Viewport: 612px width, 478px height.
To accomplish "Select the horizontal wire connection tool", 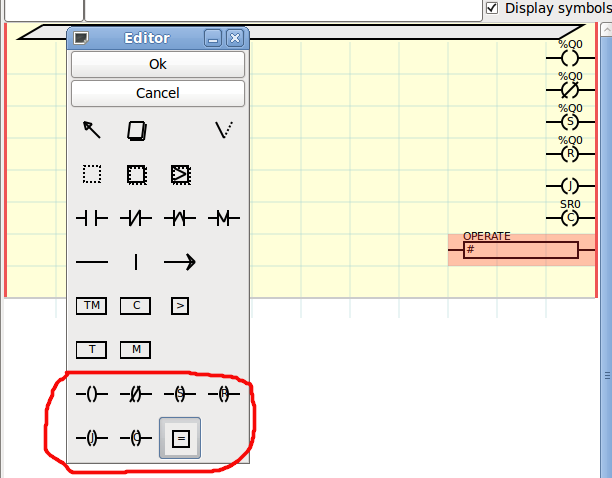I will (92, 262).
